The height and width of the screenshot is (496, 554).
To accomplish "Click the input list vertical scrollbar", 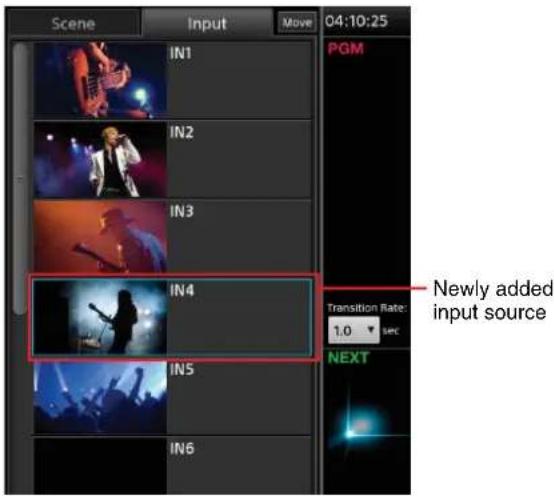I will 20,178.
